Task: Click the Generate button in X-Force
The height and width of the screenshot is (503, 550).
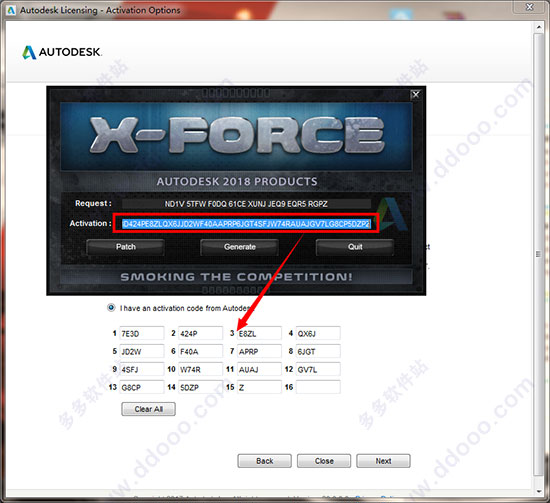Action: point(240,247)
